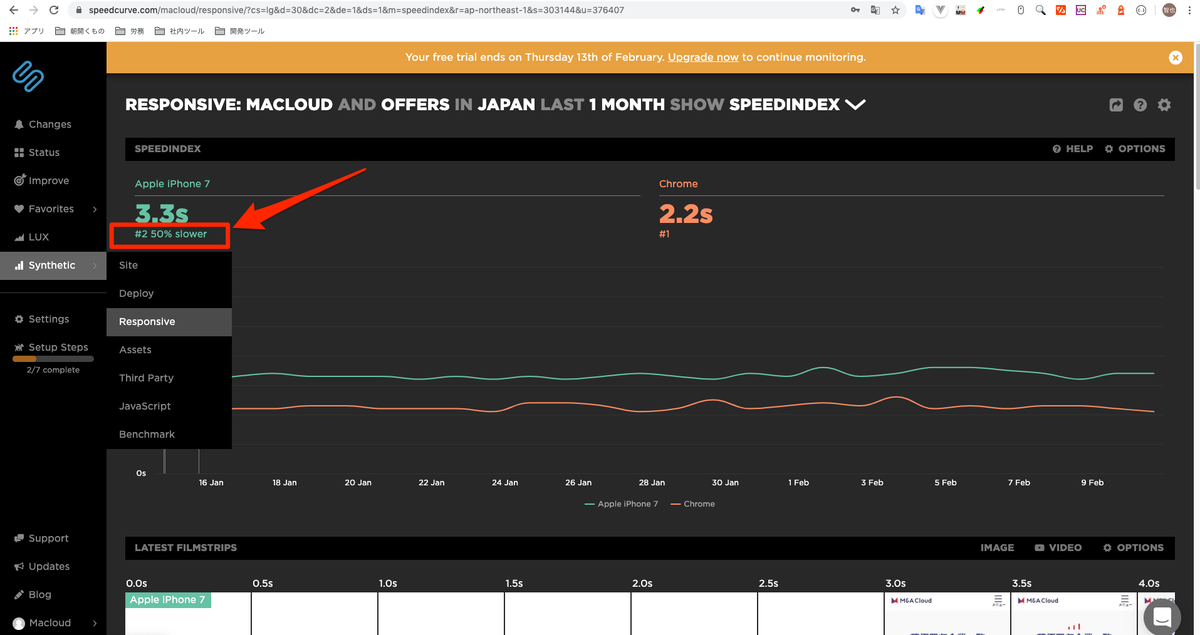Open the Setup Steps checklist
Screen dimensions: 1200x635
click(51, 347)
